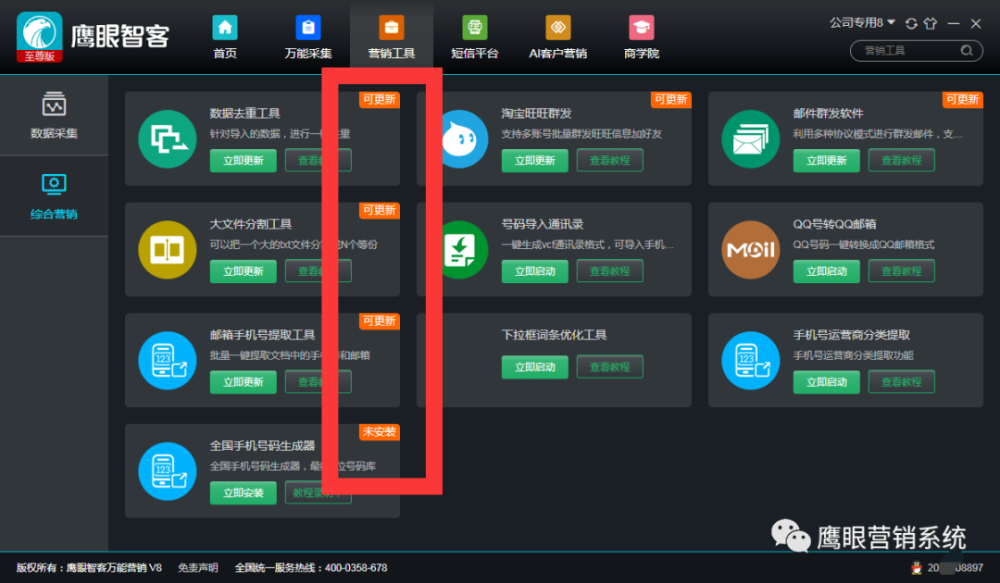Click the 大文件分割工具 yellow icon
Viewport: 1000px width, 583px height.
(168, 250)
